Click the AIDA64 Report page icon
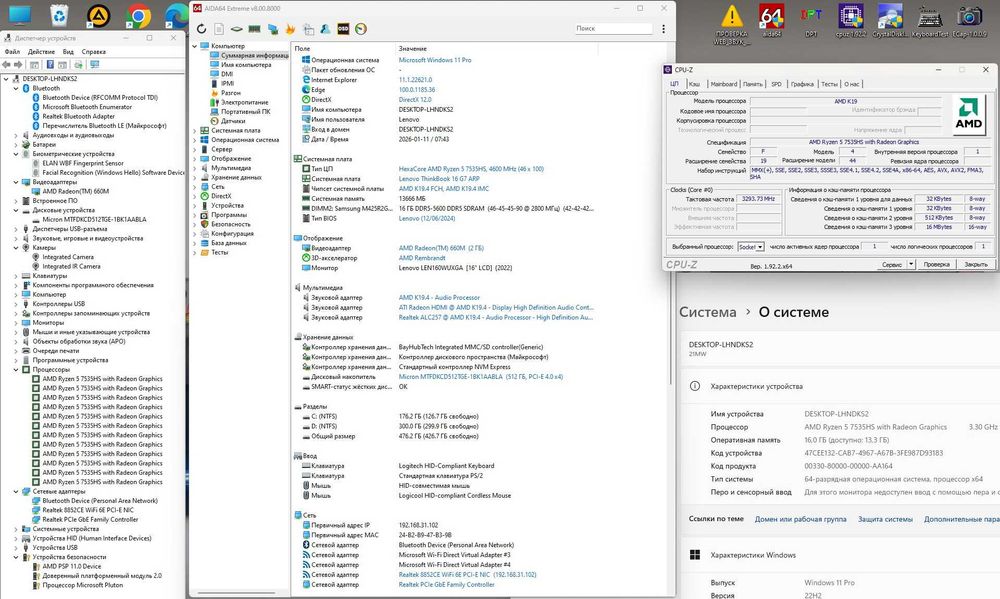Image resolution: width=1000 pixels, height=599 pixels. tap(219, 29)
